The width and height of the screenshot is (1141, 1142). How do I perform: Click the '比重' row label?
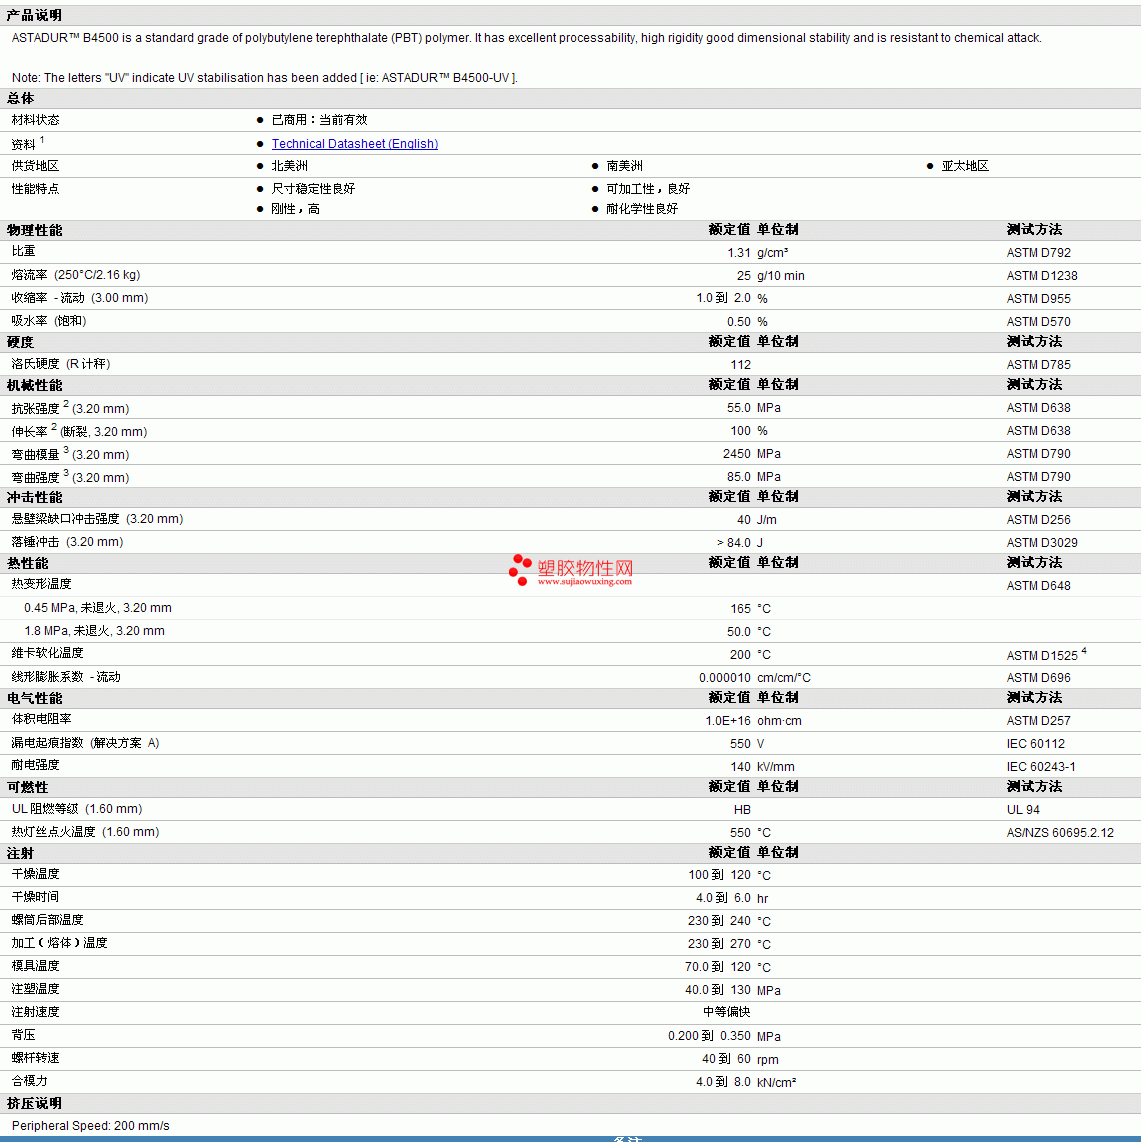[23, 251]
